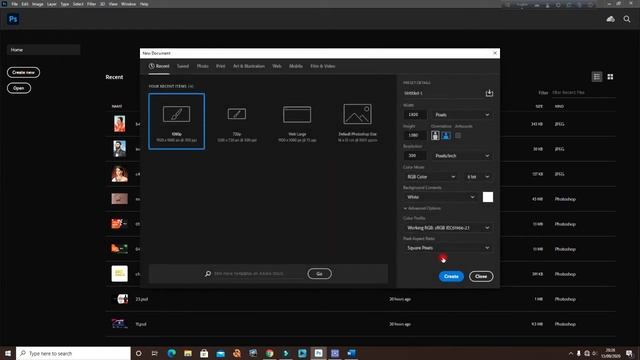Open the Filter menu

tap(91, 4)
